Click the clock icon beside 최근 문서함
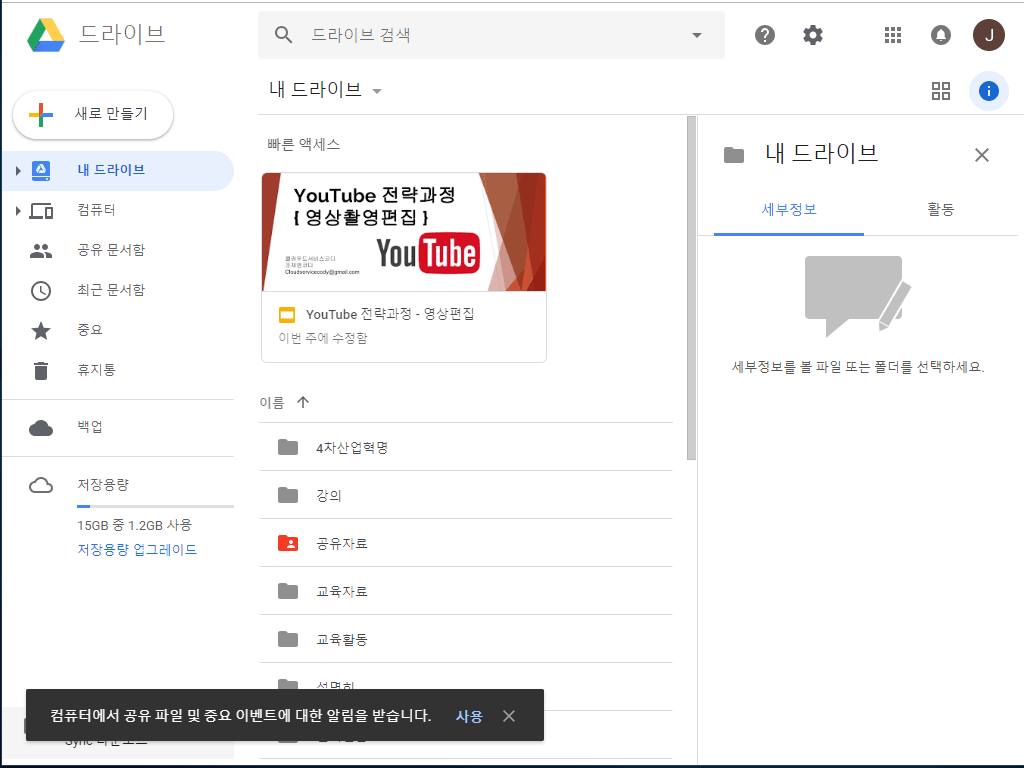The width and height of the screenshot is (1024, 768). 40,291
